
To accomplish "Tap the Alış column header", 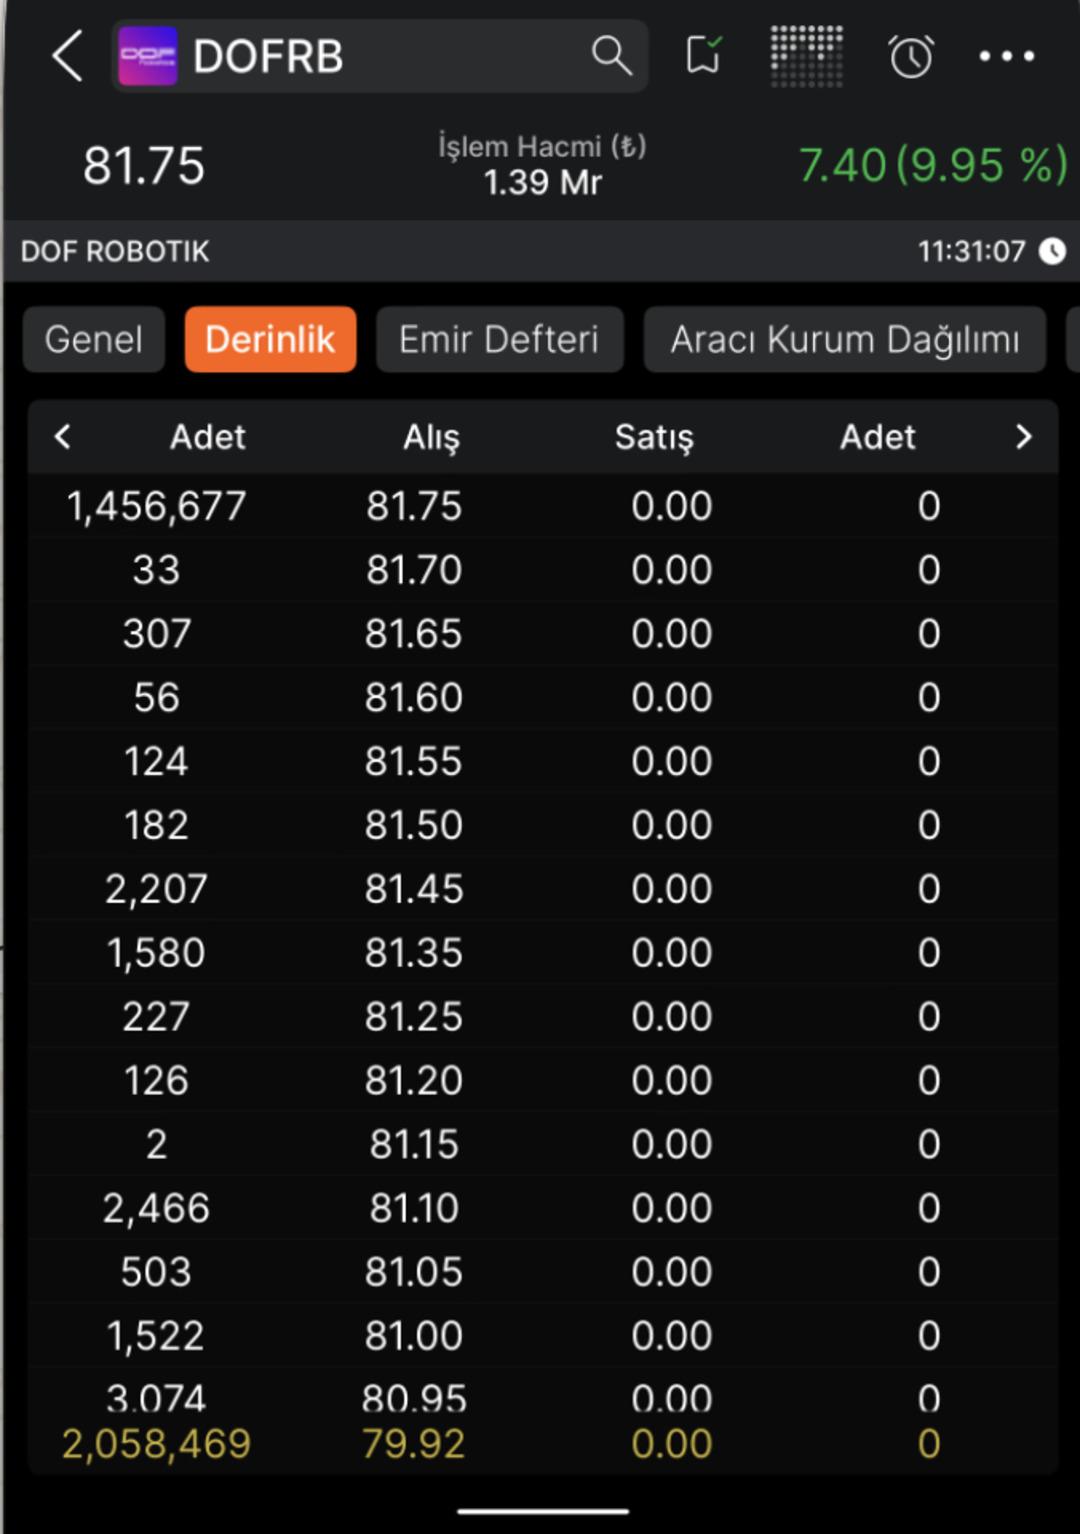I will (431, 437).
